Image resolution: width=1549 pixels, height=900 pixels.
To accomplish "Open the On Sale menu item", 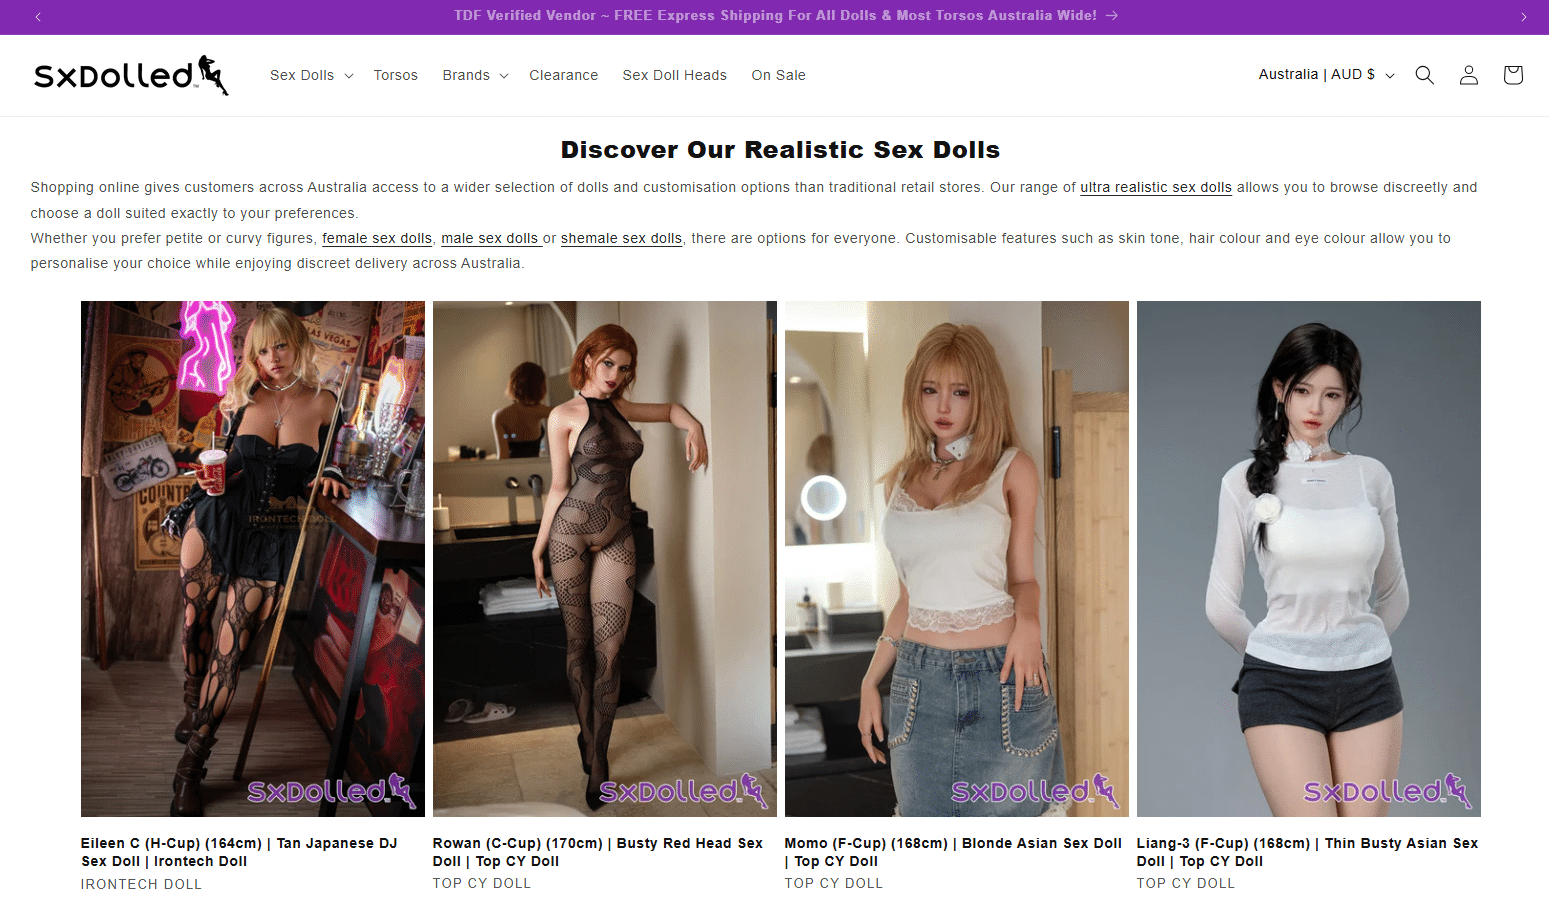I will pos(779,75).
